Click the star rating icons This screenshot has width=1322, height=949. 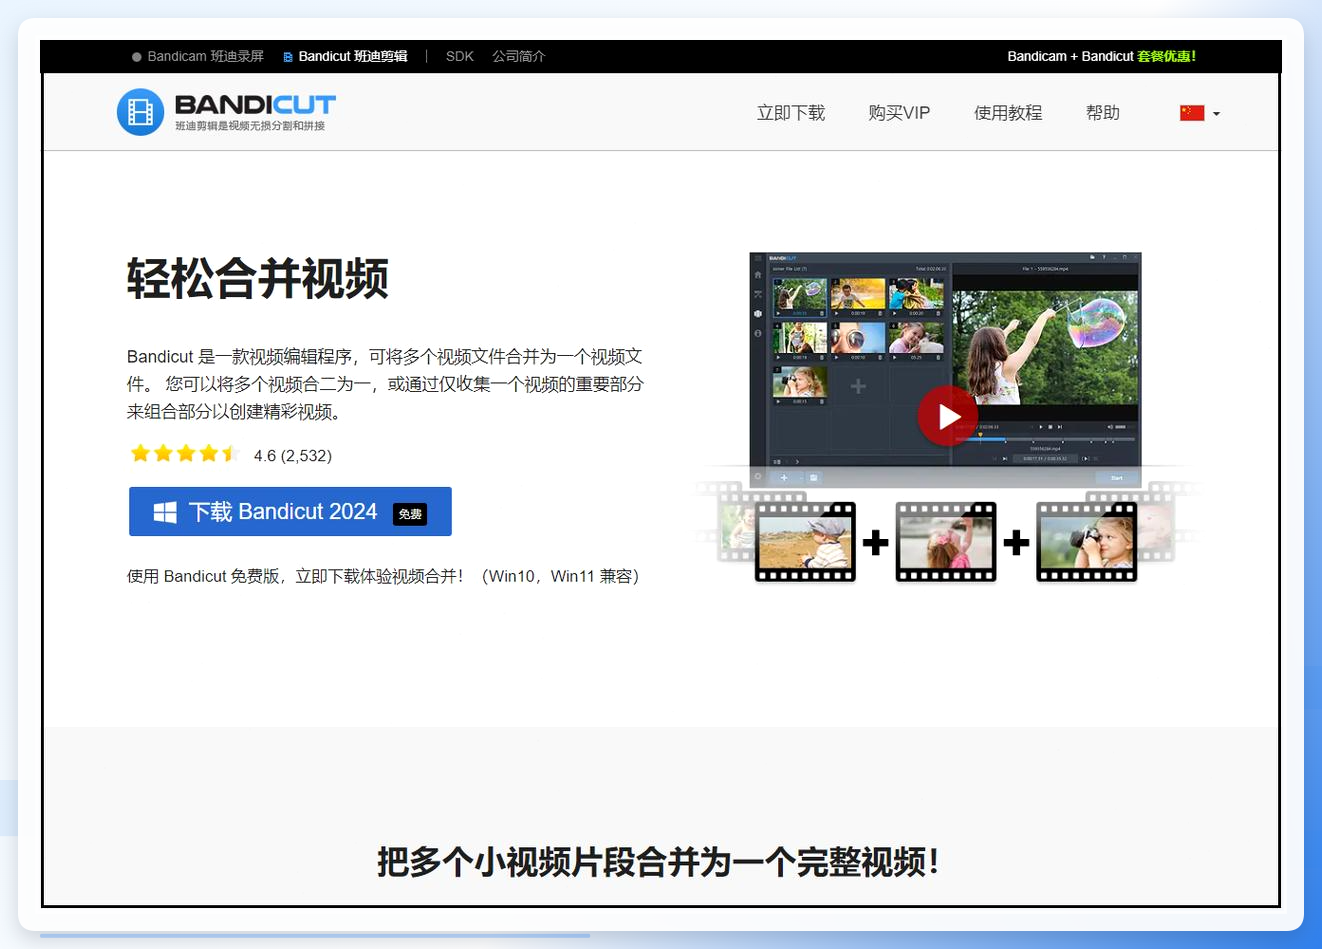(185, 454)
